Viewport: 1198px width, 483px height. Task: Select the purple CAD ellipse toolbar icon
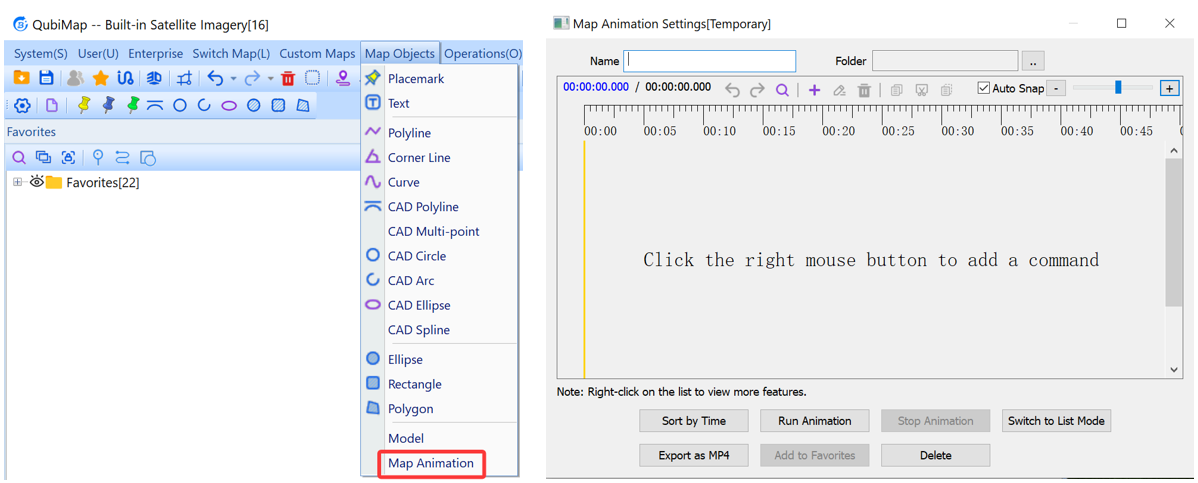click(x=229, y=105)
